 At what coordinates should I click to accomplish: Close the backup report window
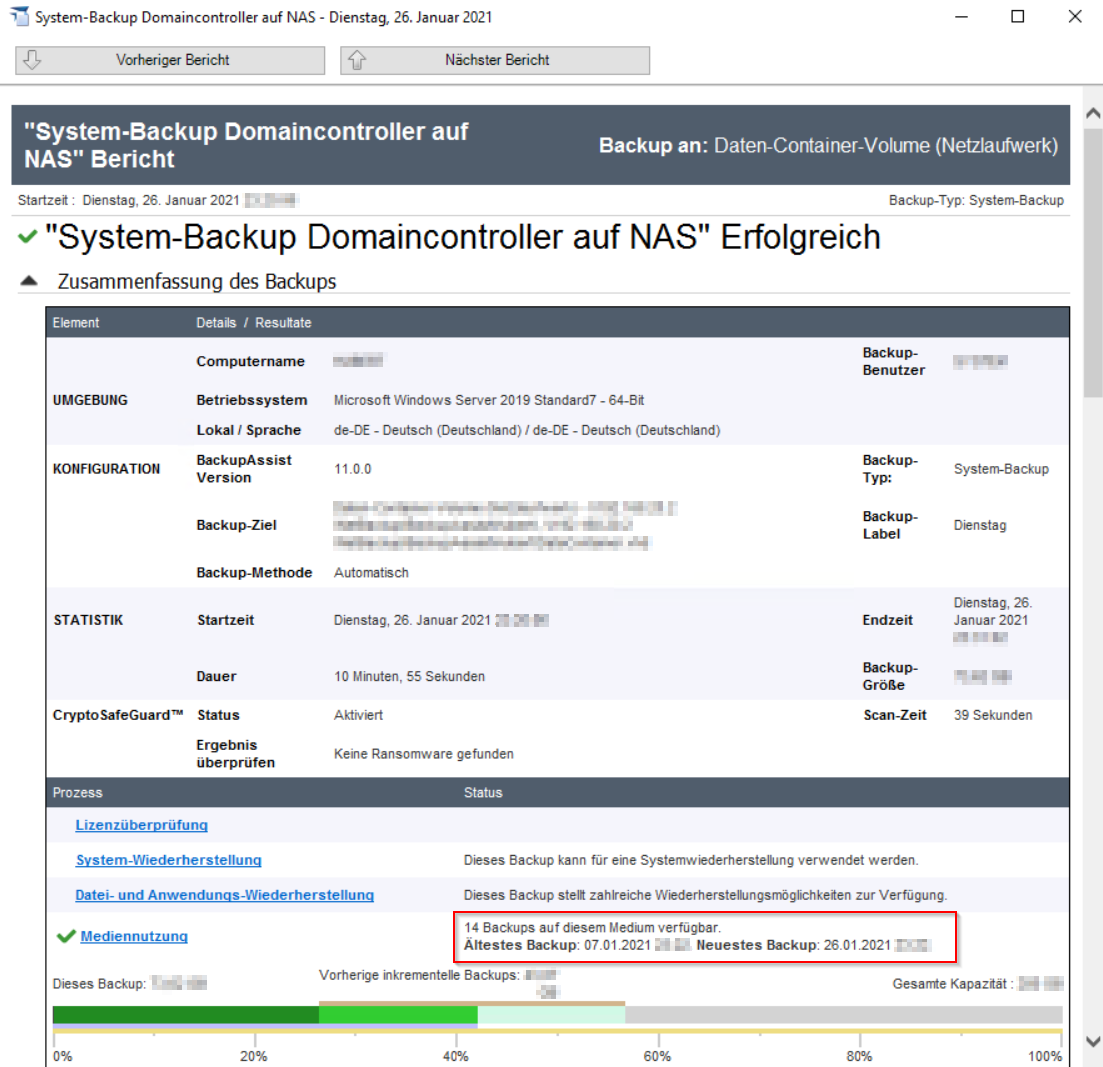pyautogui.click(x=1074, y=17)
